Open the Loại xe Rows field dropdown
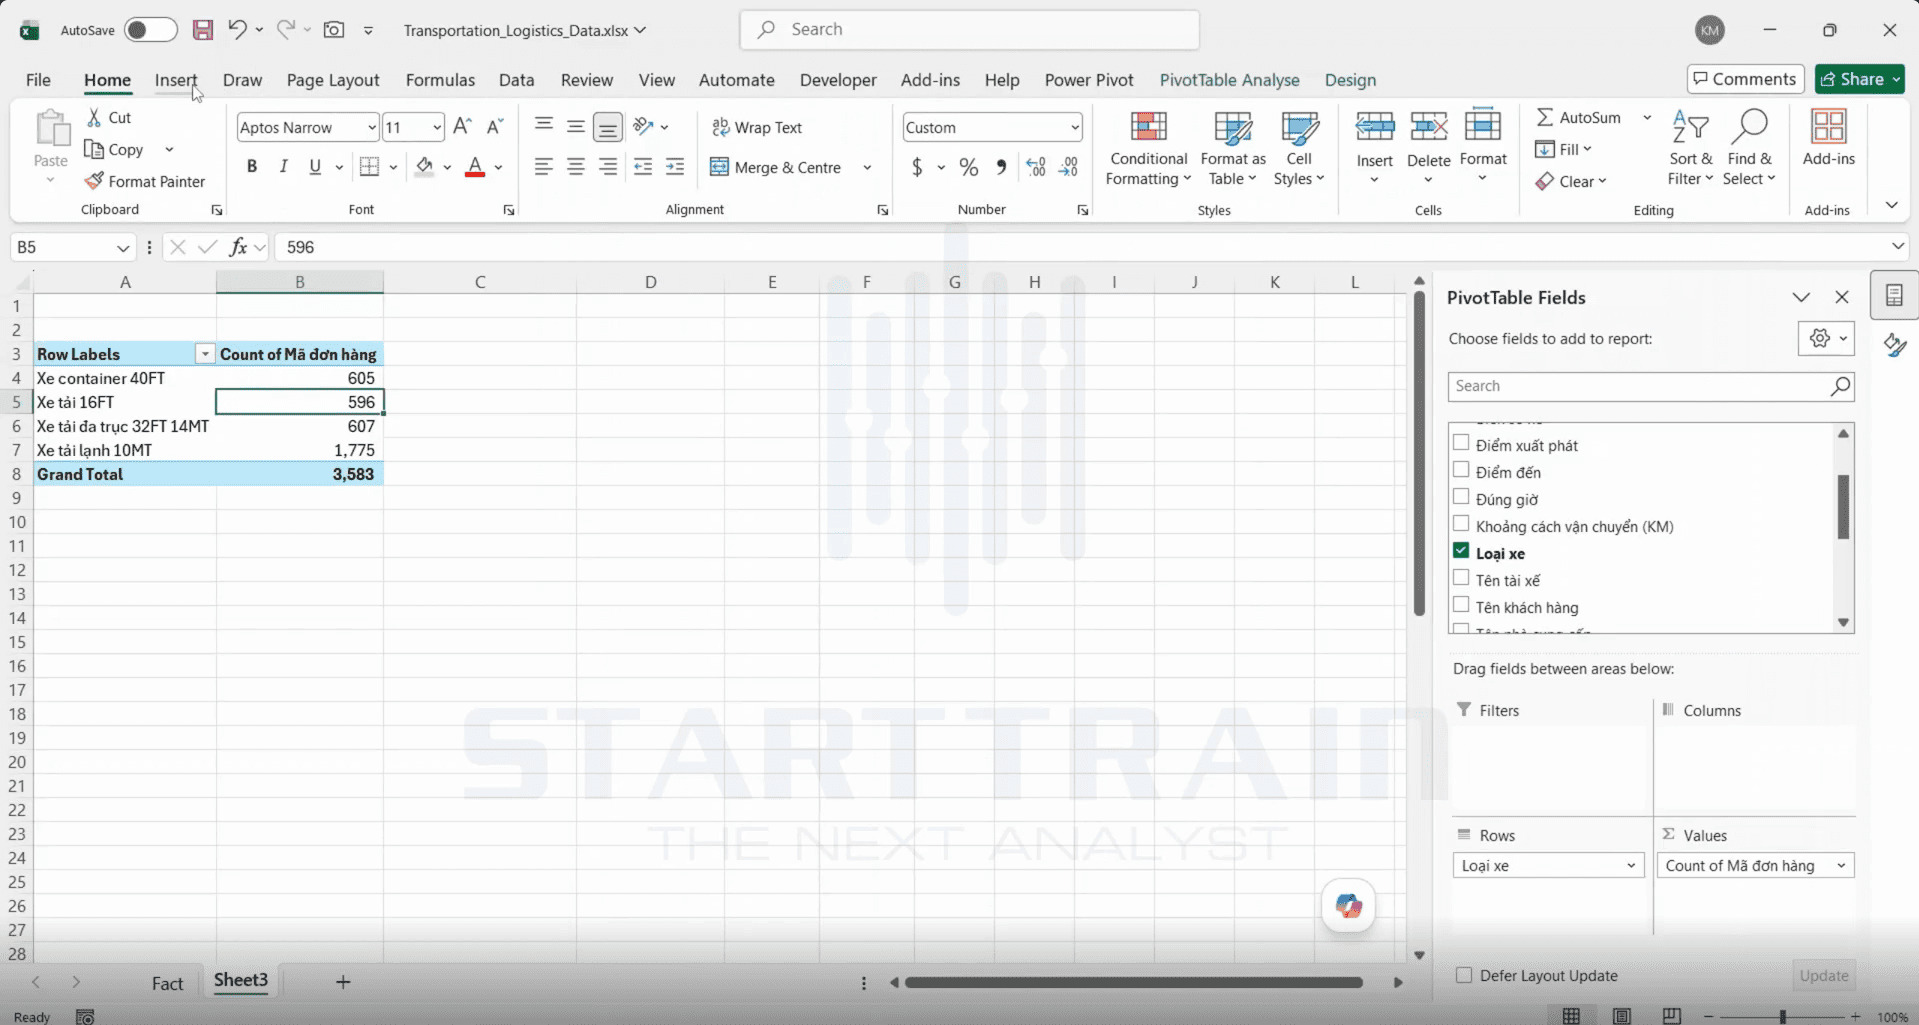 point(1631,866)
